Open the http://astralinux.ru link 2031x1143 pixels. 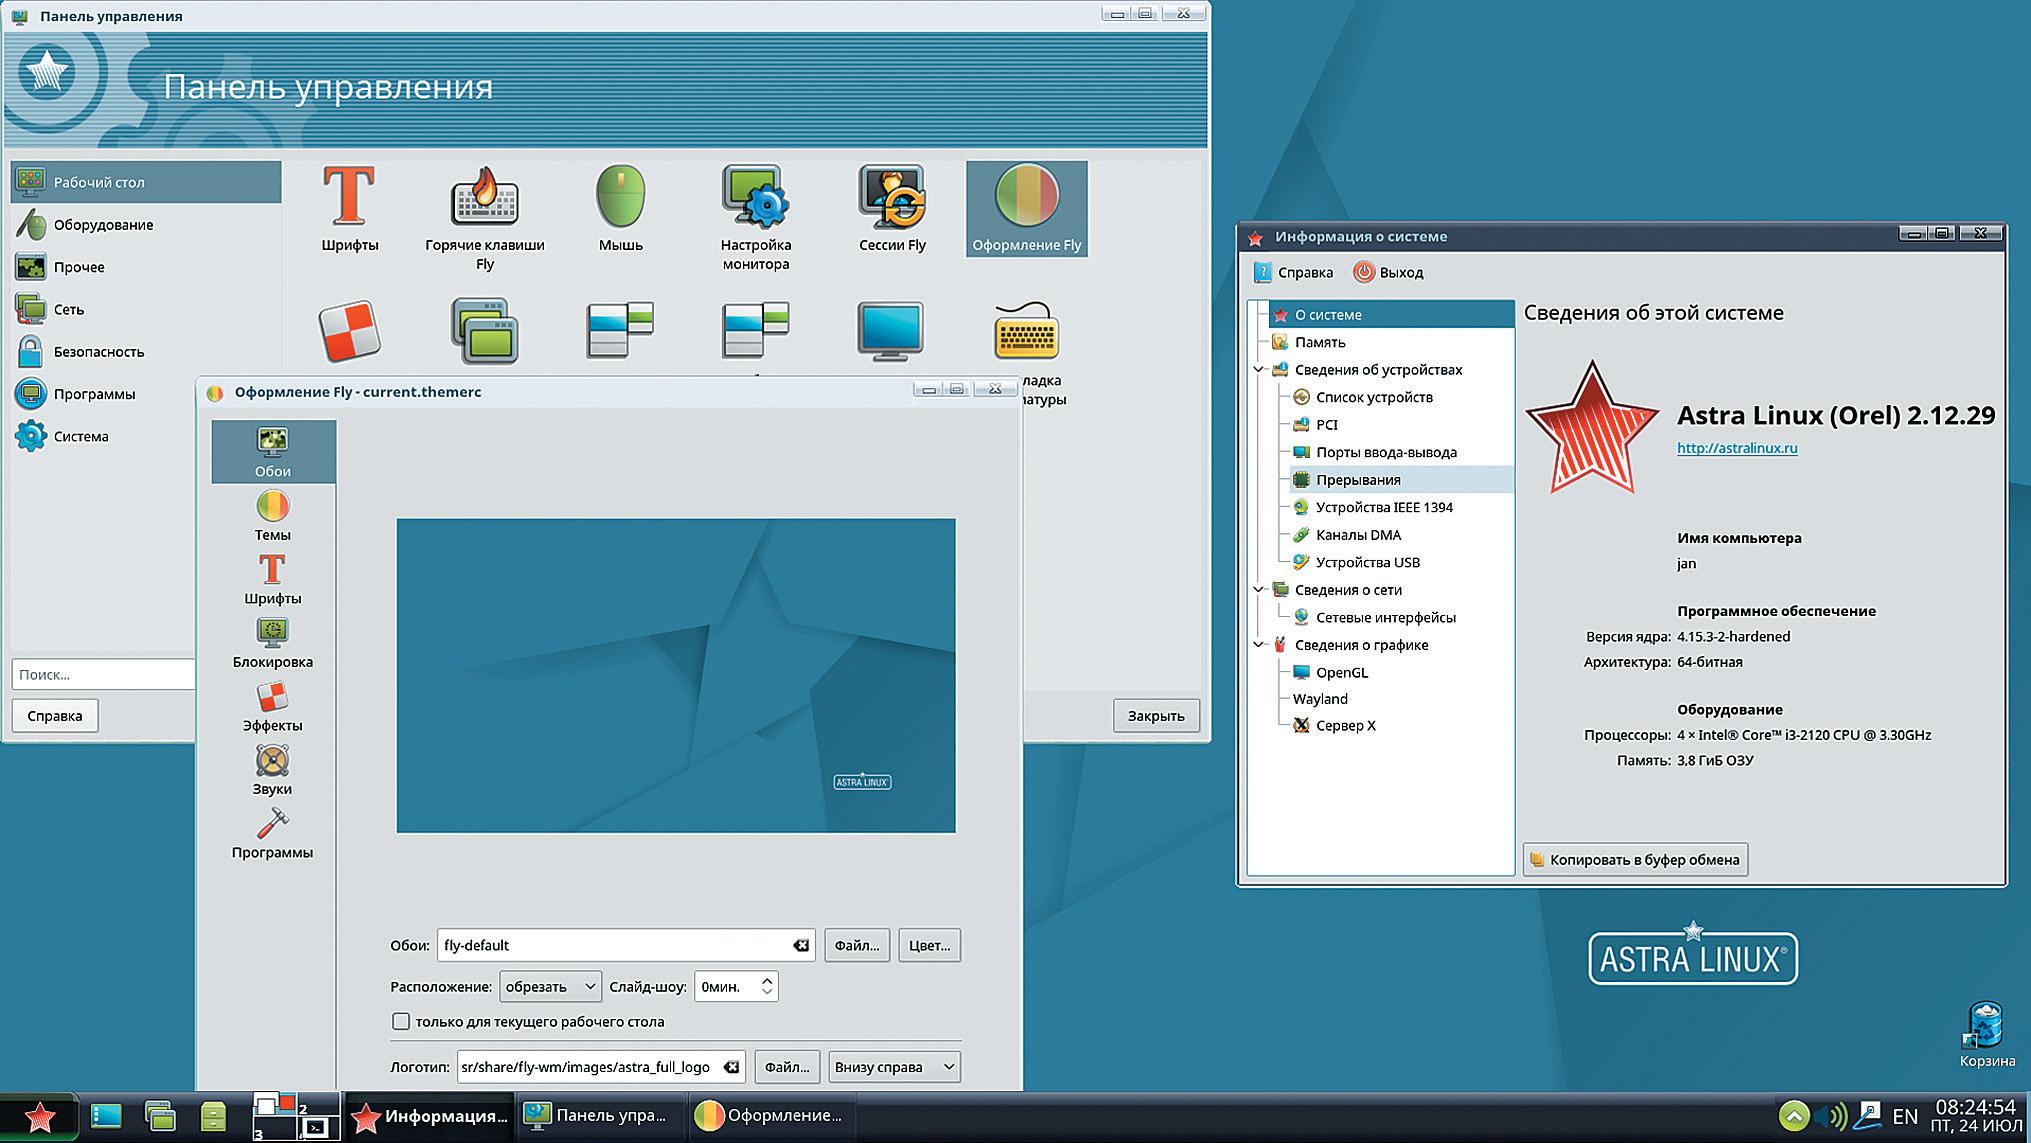point(1737,448)
